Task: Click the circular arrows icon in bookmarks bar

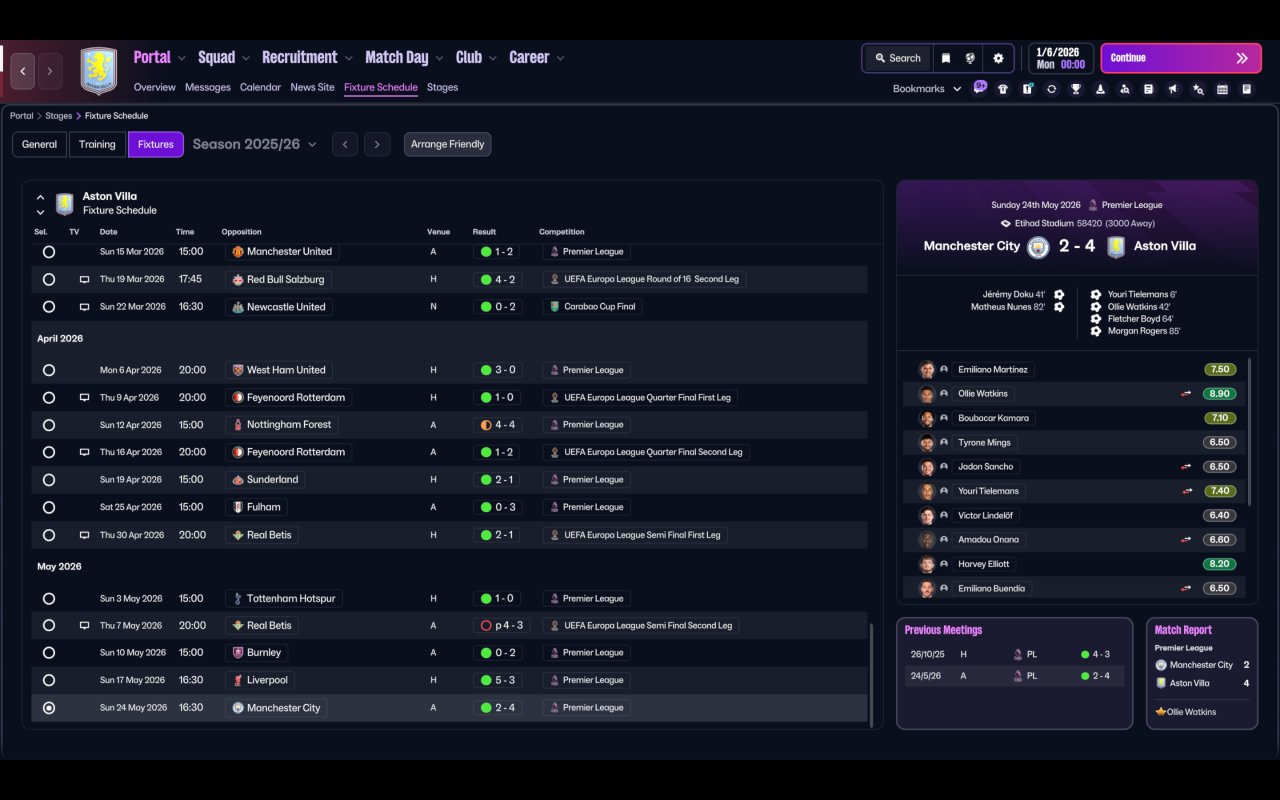Action: click(x=1051, y=89)
